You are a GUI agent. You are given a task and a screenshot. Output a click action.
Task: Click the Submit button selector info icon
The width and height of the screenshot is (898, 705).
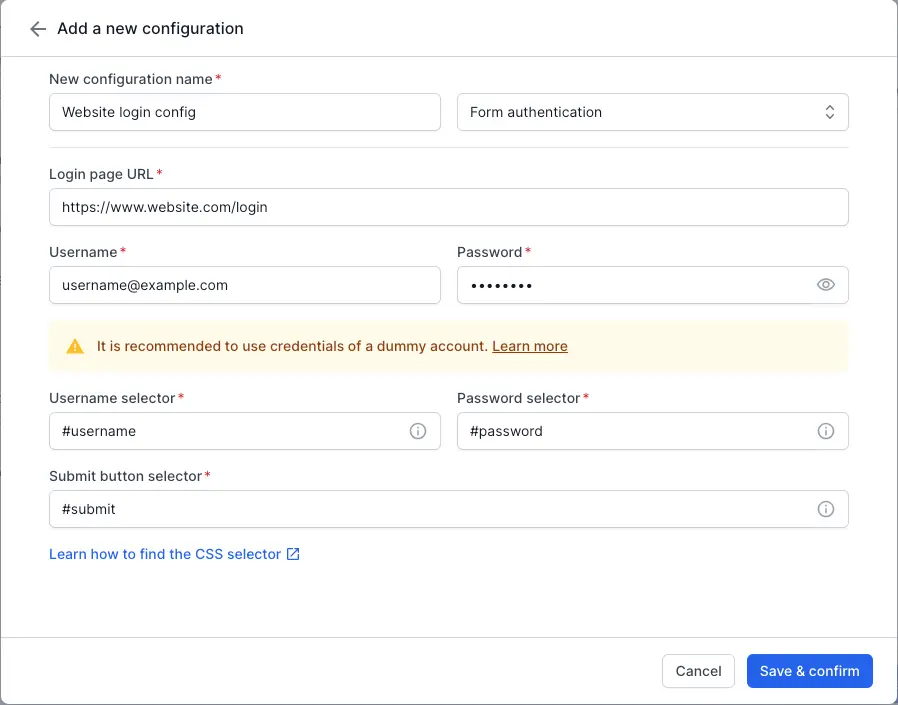coord(826,509)
